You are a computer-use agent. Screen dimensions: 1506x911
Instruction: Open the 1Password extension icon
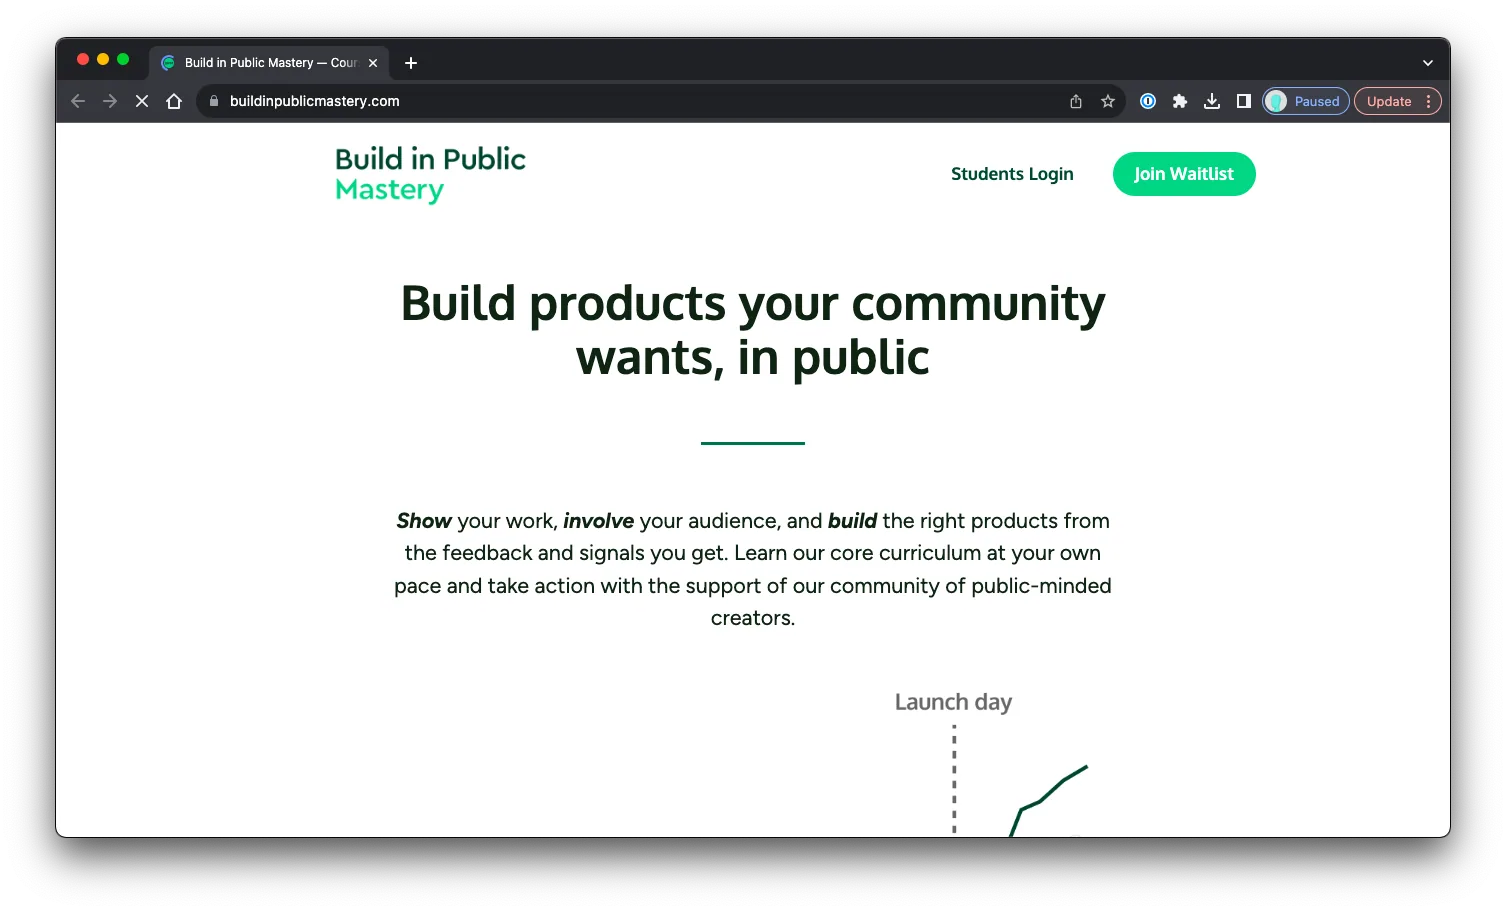pos(1148,101)
